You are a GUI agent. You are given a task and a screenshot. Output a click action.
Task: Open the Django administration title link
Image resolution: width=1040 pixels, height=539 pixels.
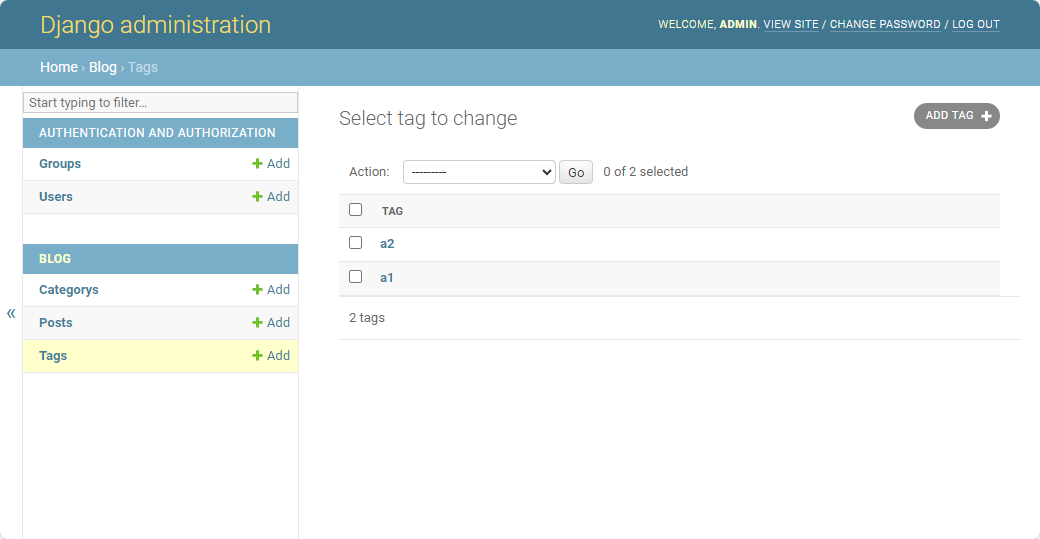155,25
